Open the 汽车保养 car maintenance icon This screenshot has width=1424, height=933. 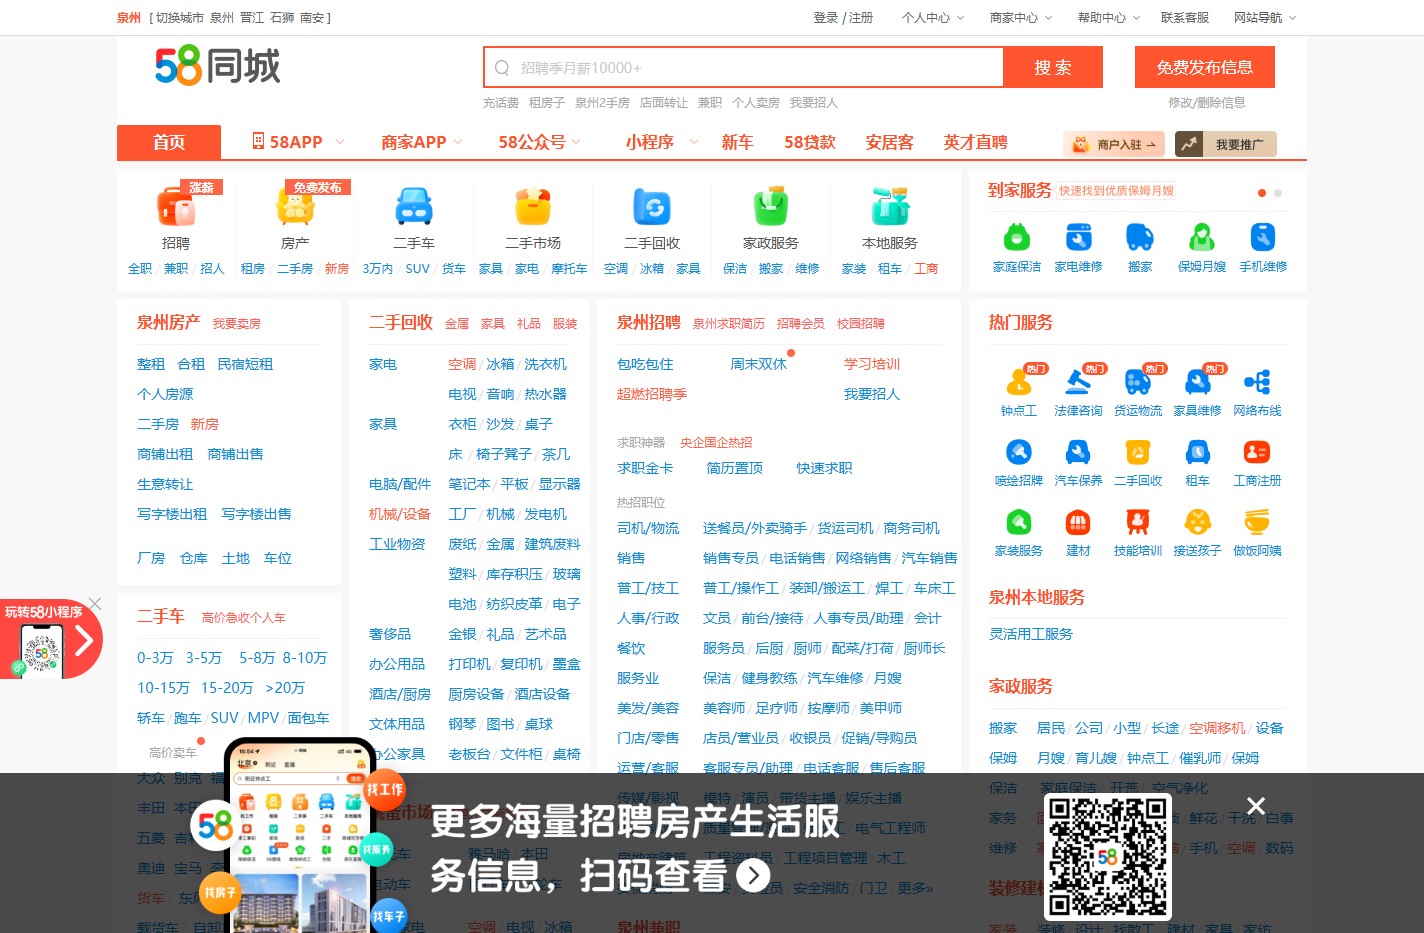[1078, 452]
